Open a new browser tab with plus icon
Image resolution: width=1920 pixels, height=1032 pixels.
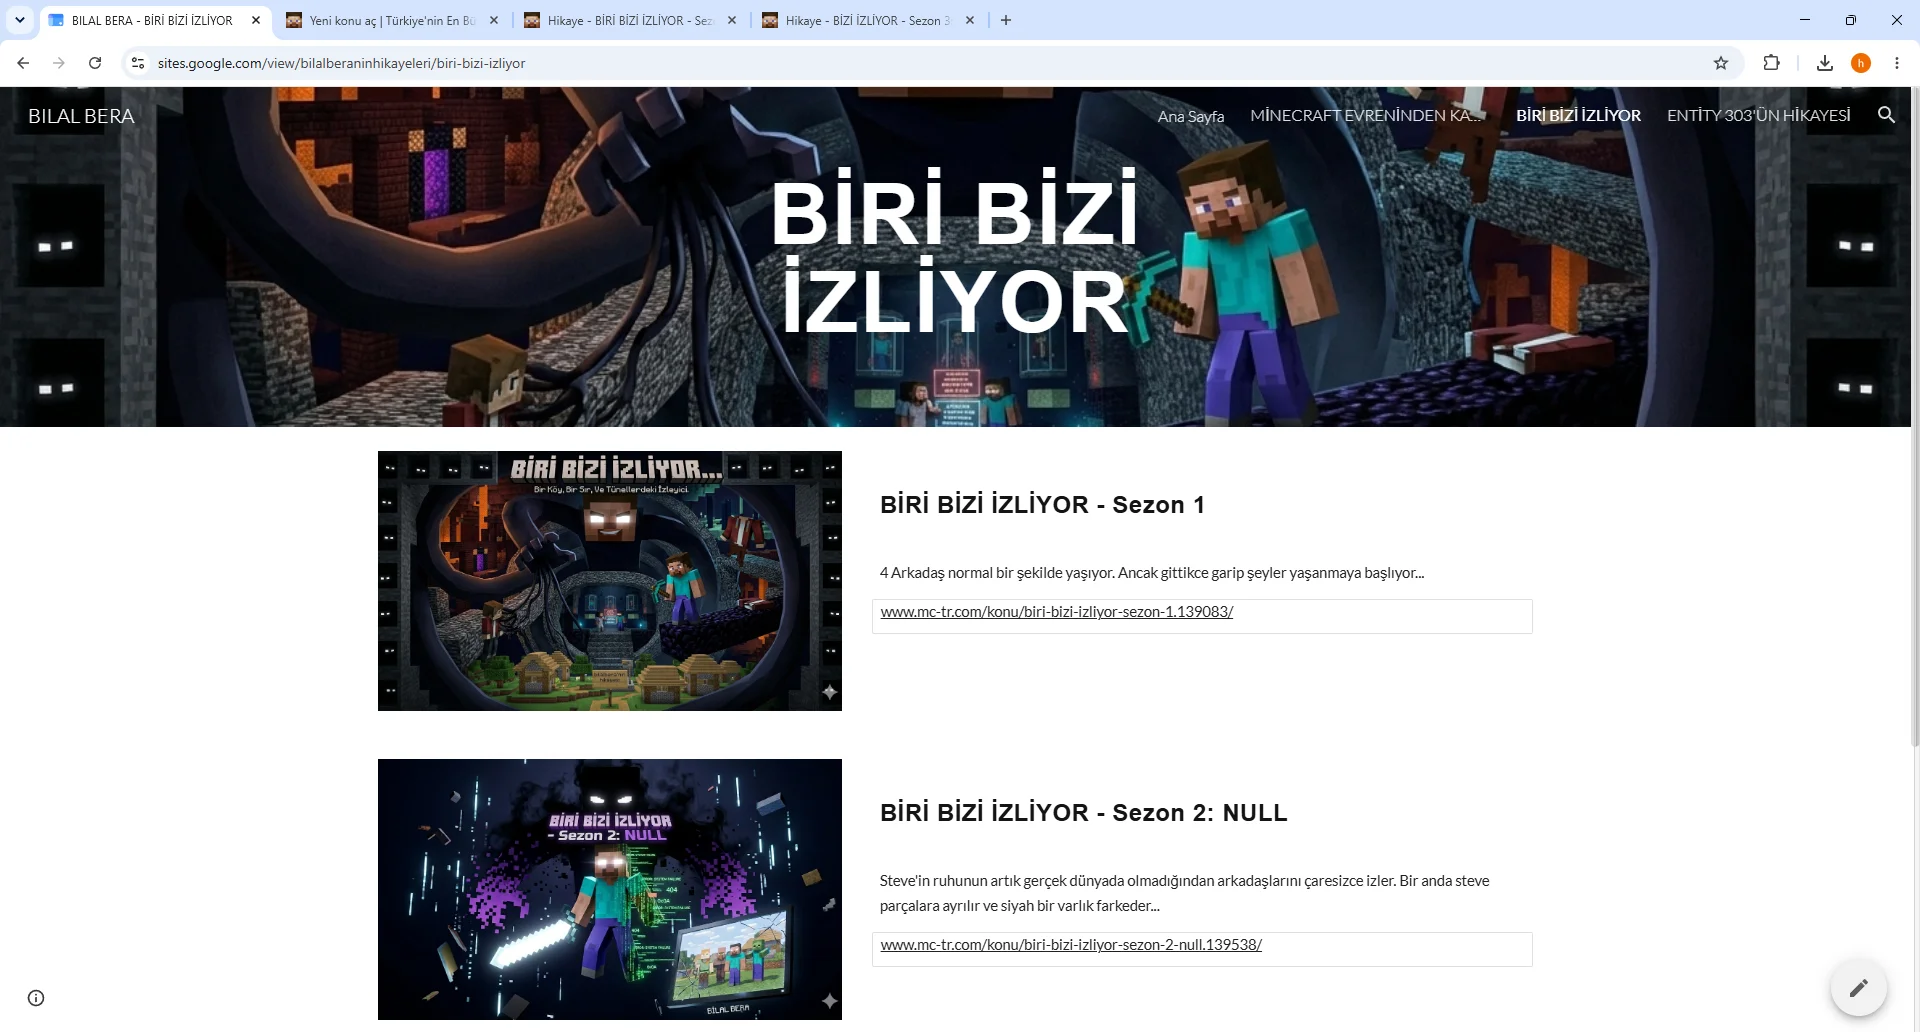tap(1006, 20)
